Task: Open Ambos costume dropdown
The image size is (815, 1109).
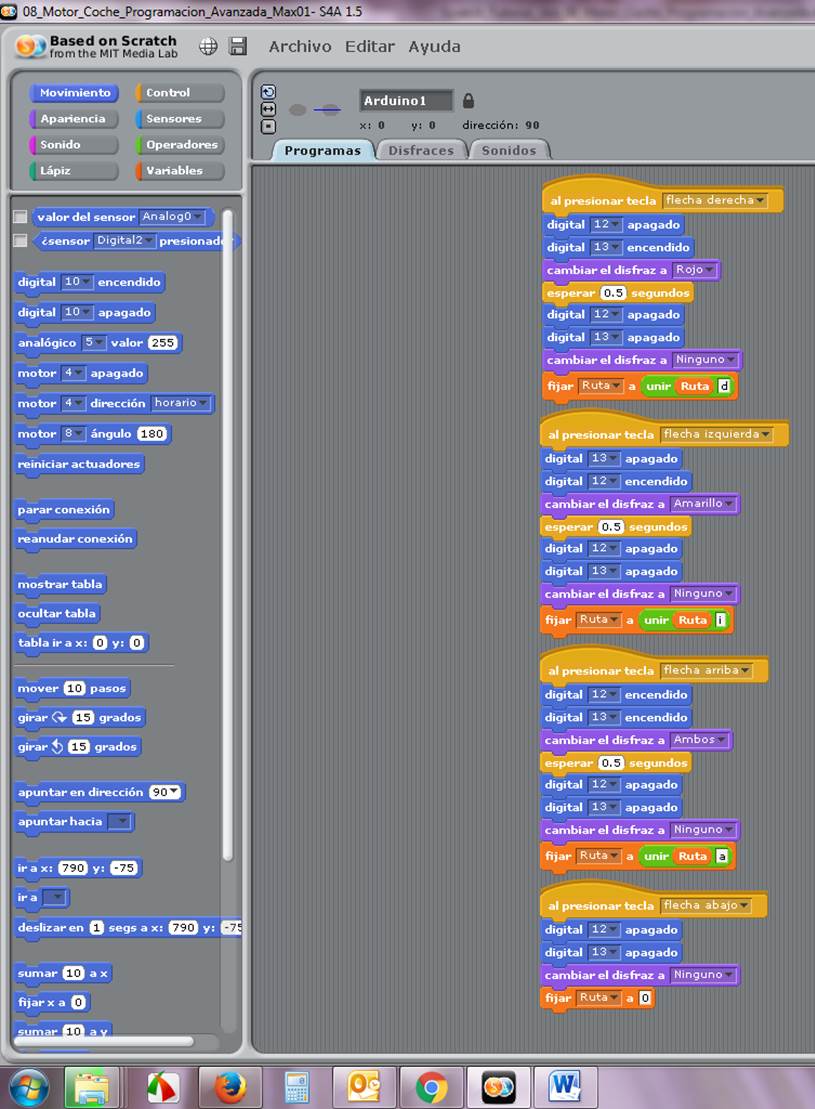Action: (x=699, y=740)
